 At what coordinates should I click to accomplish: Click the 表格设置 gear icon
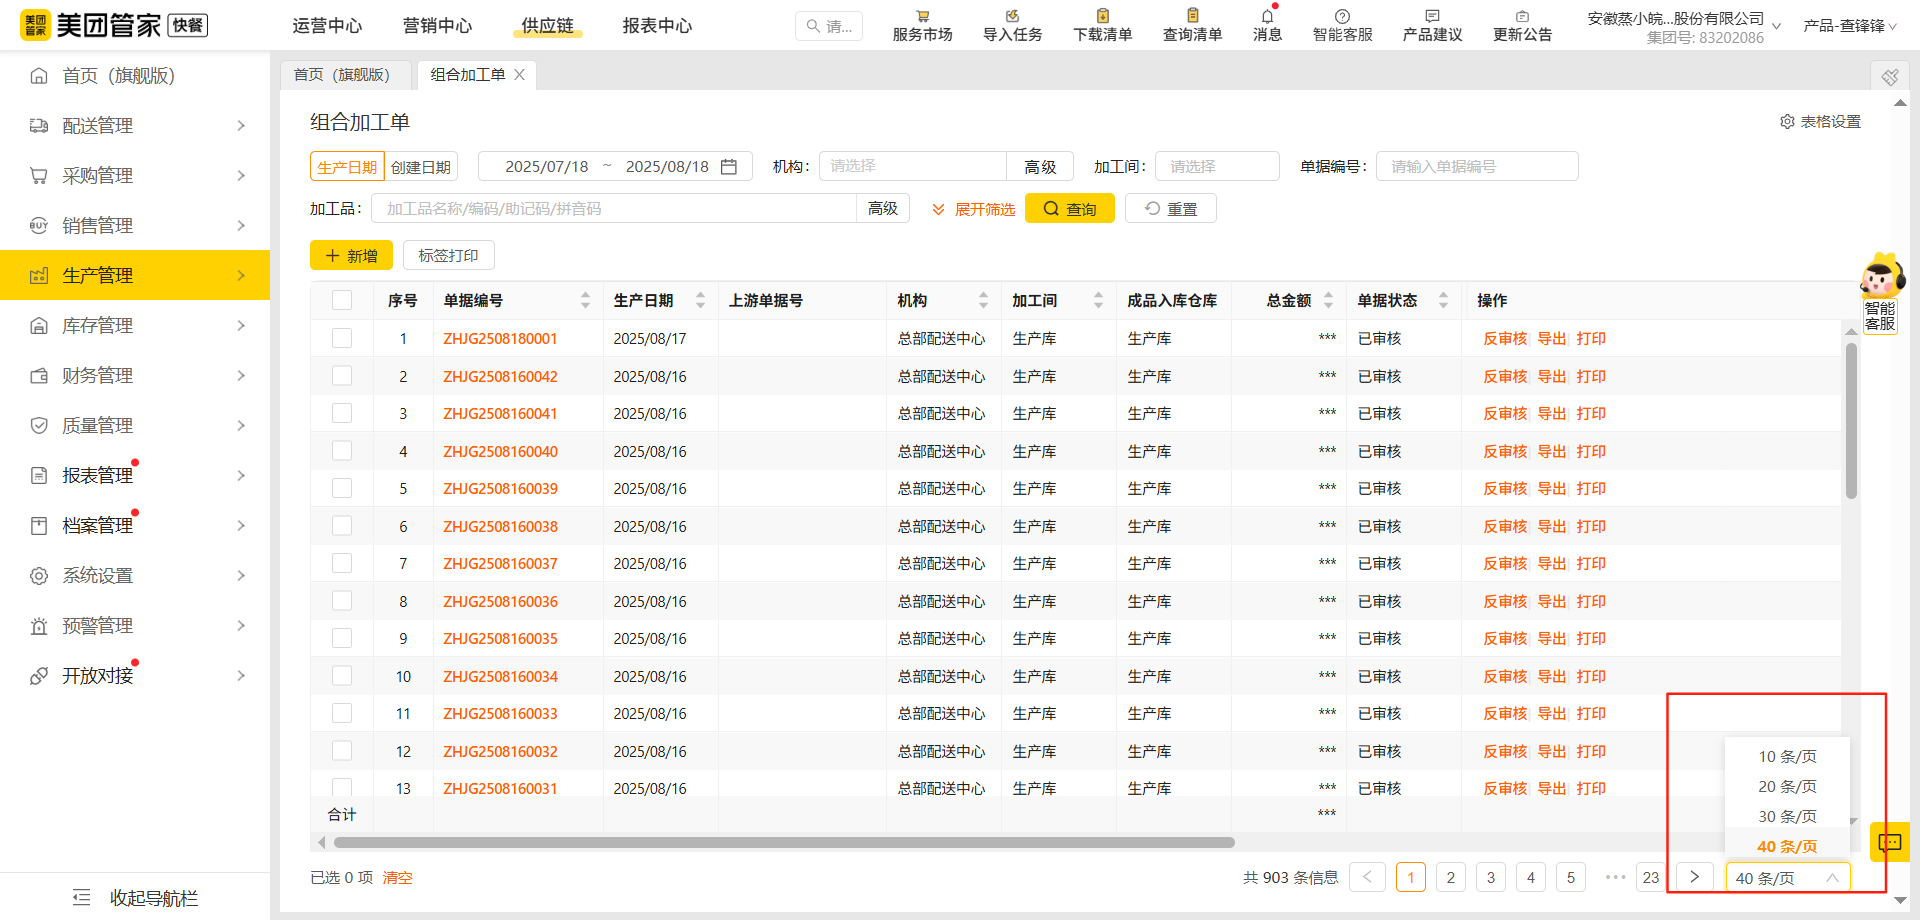click(x=1787, y=122)
